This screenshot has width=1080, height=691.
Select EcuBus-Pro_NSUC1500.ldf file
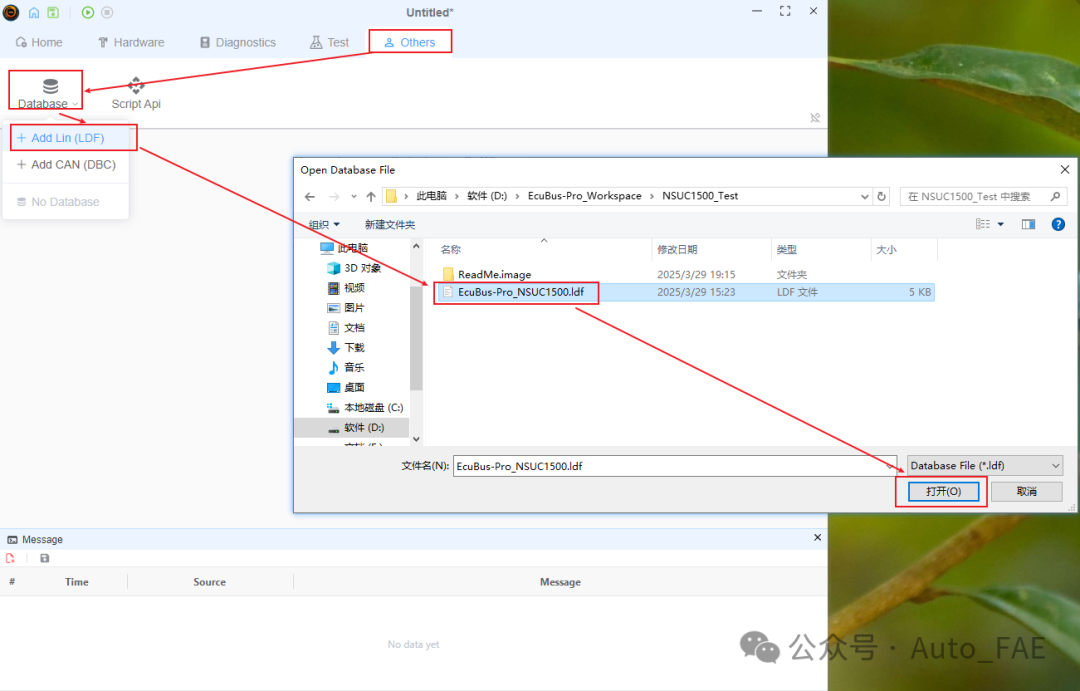coord(520,292)
